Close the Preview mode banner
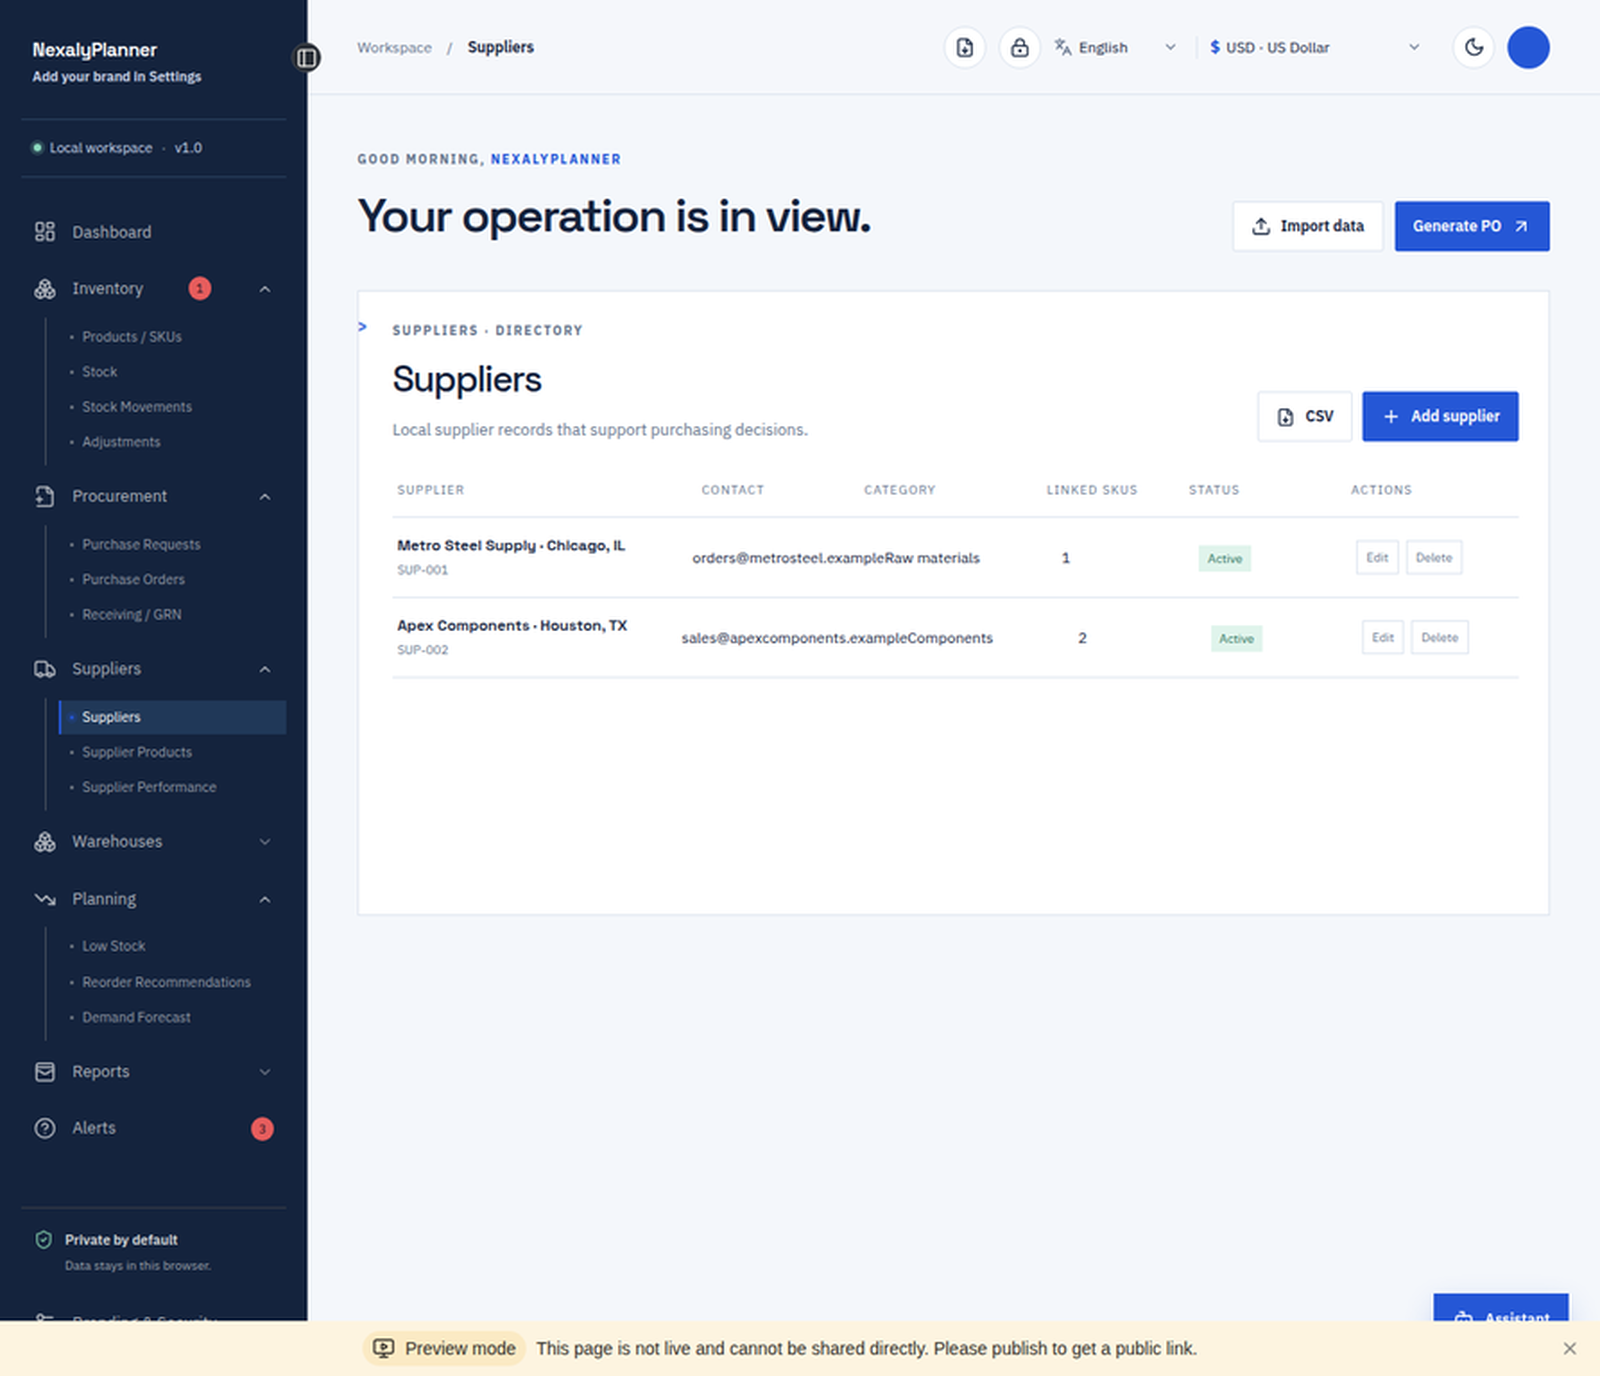The width and height of the screenshot is (1600, 1376). tap(1570, 1349)
